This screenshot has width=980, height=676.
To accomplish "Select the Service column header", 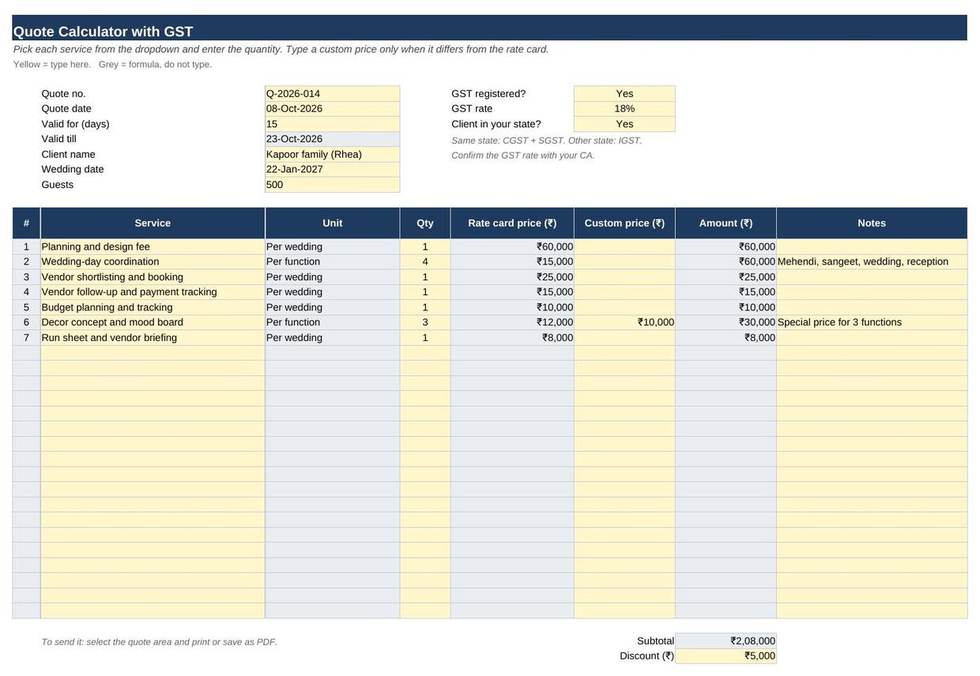I will (x=152, y=223).
